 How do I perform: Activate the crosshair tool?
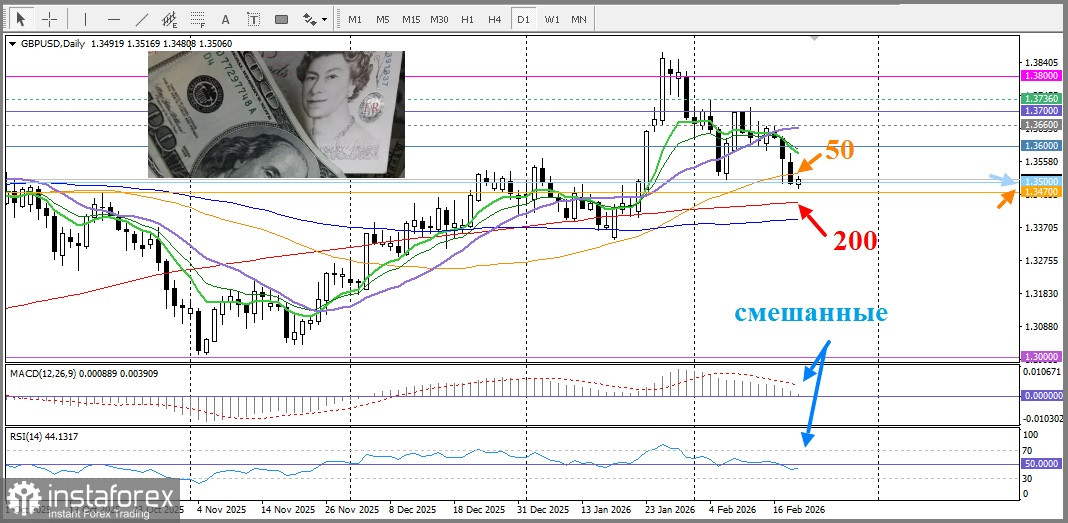[x=48, y=19]
